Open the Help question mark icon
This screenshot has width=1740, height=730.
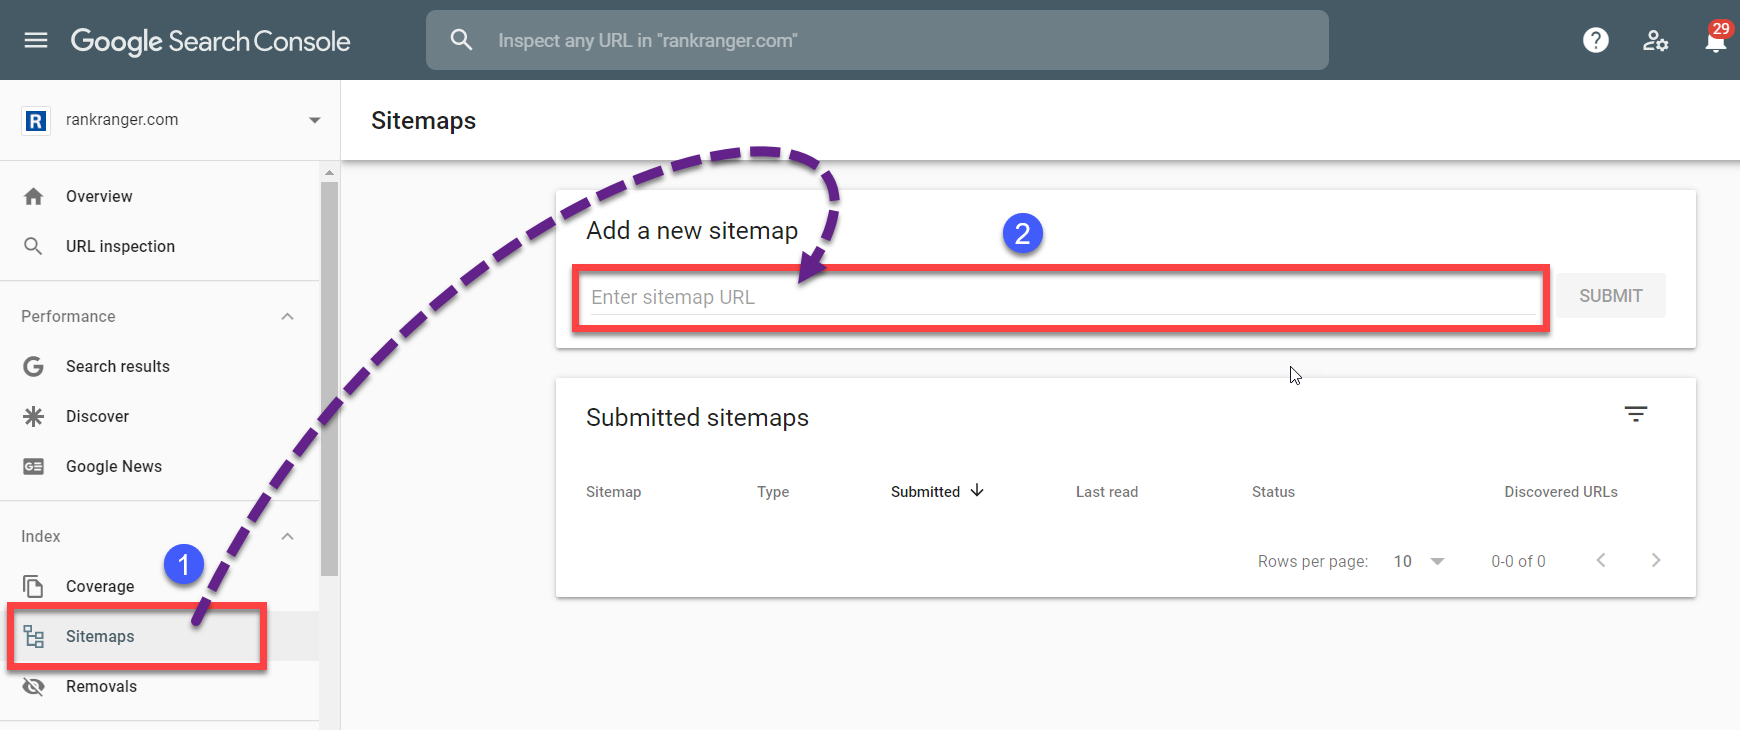point(1596,40)
